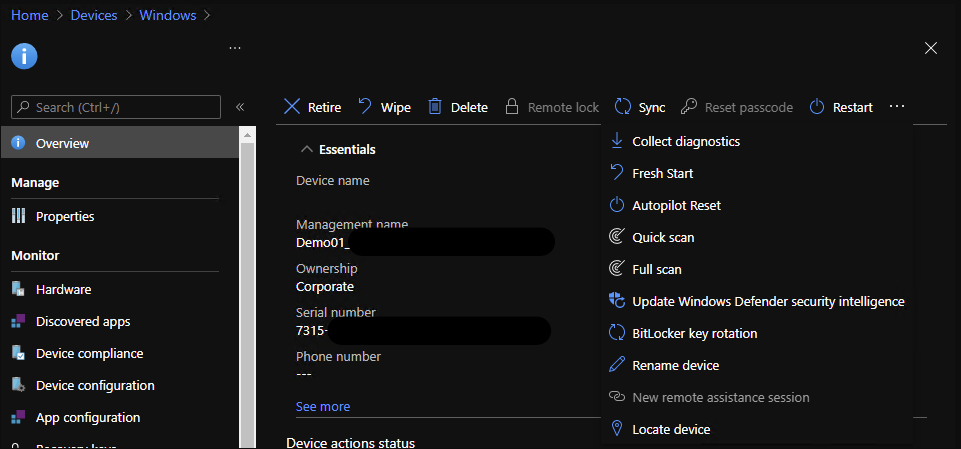
Task: Click the Remote lock padlock icon
Action: pos(512,107)
